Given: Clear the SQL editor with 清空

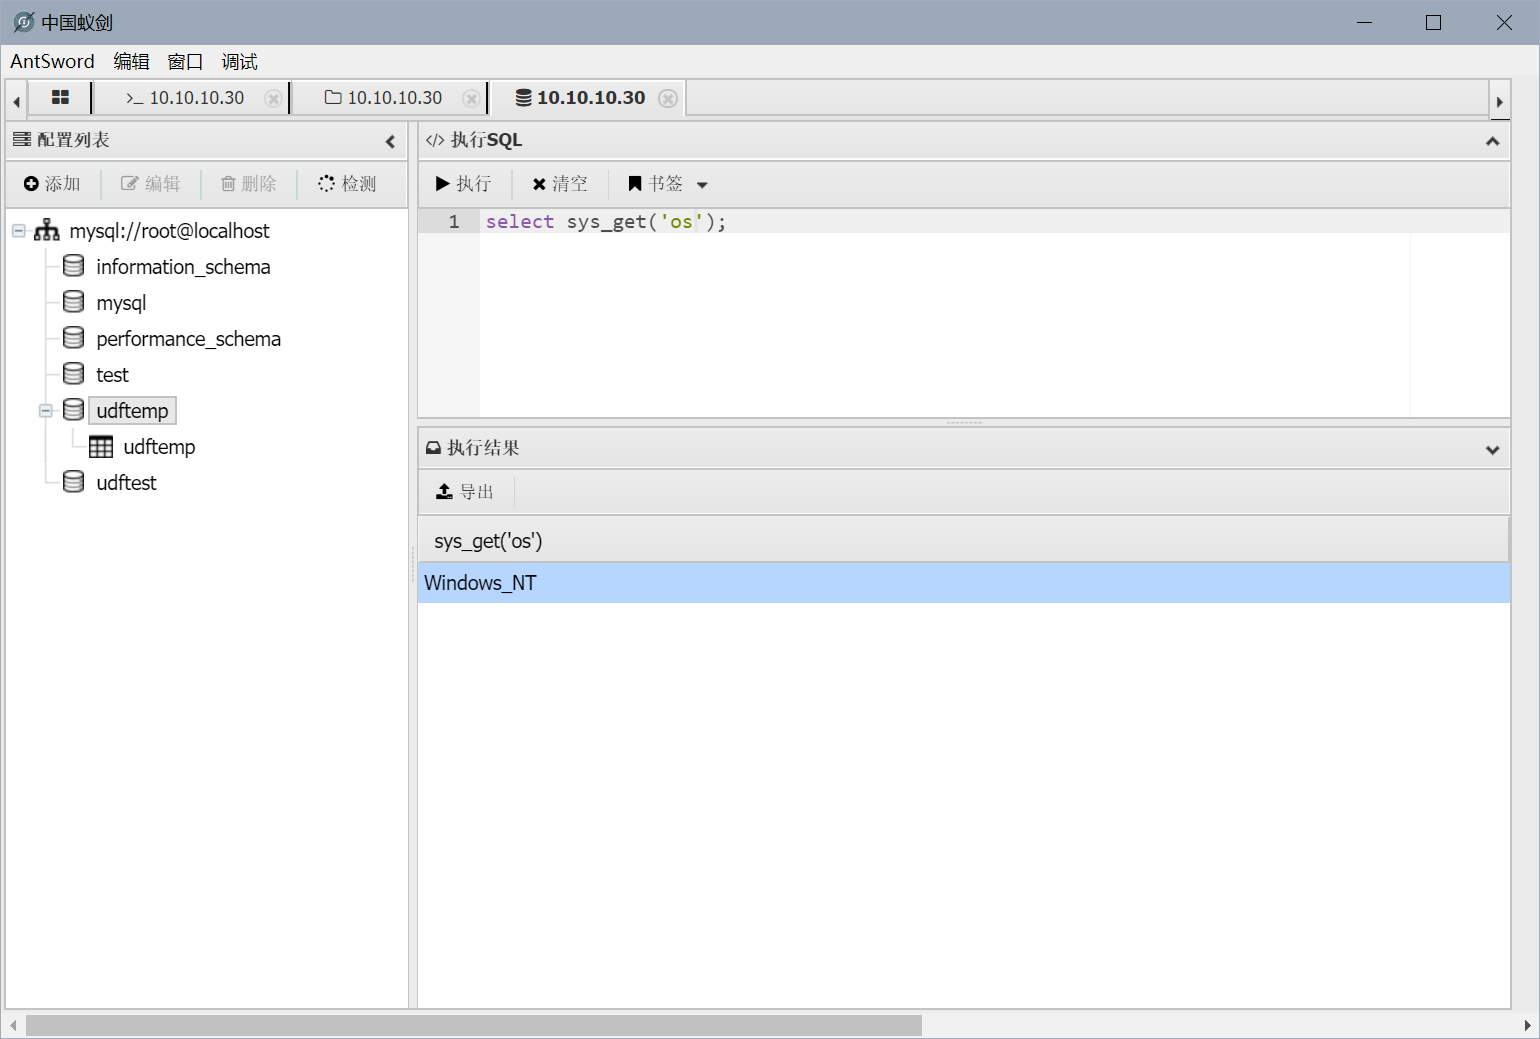Looking at the screenshot, I should (x=560, y=184).
